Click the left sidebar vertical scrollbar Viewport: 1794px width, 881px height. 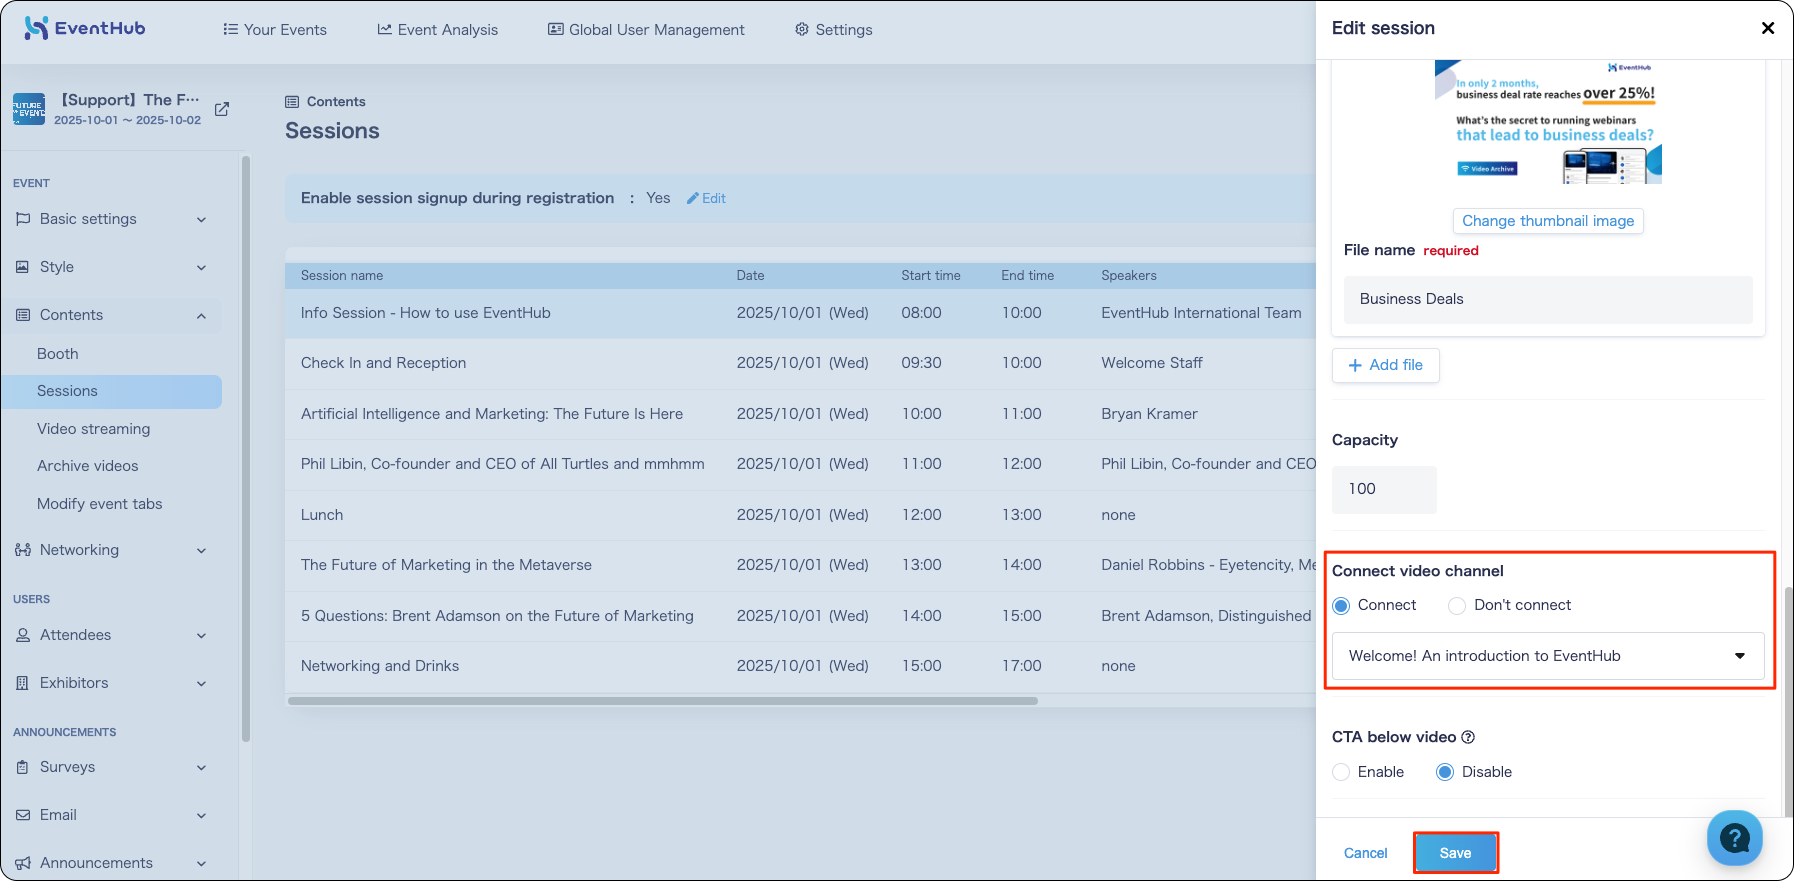(246, 448)
